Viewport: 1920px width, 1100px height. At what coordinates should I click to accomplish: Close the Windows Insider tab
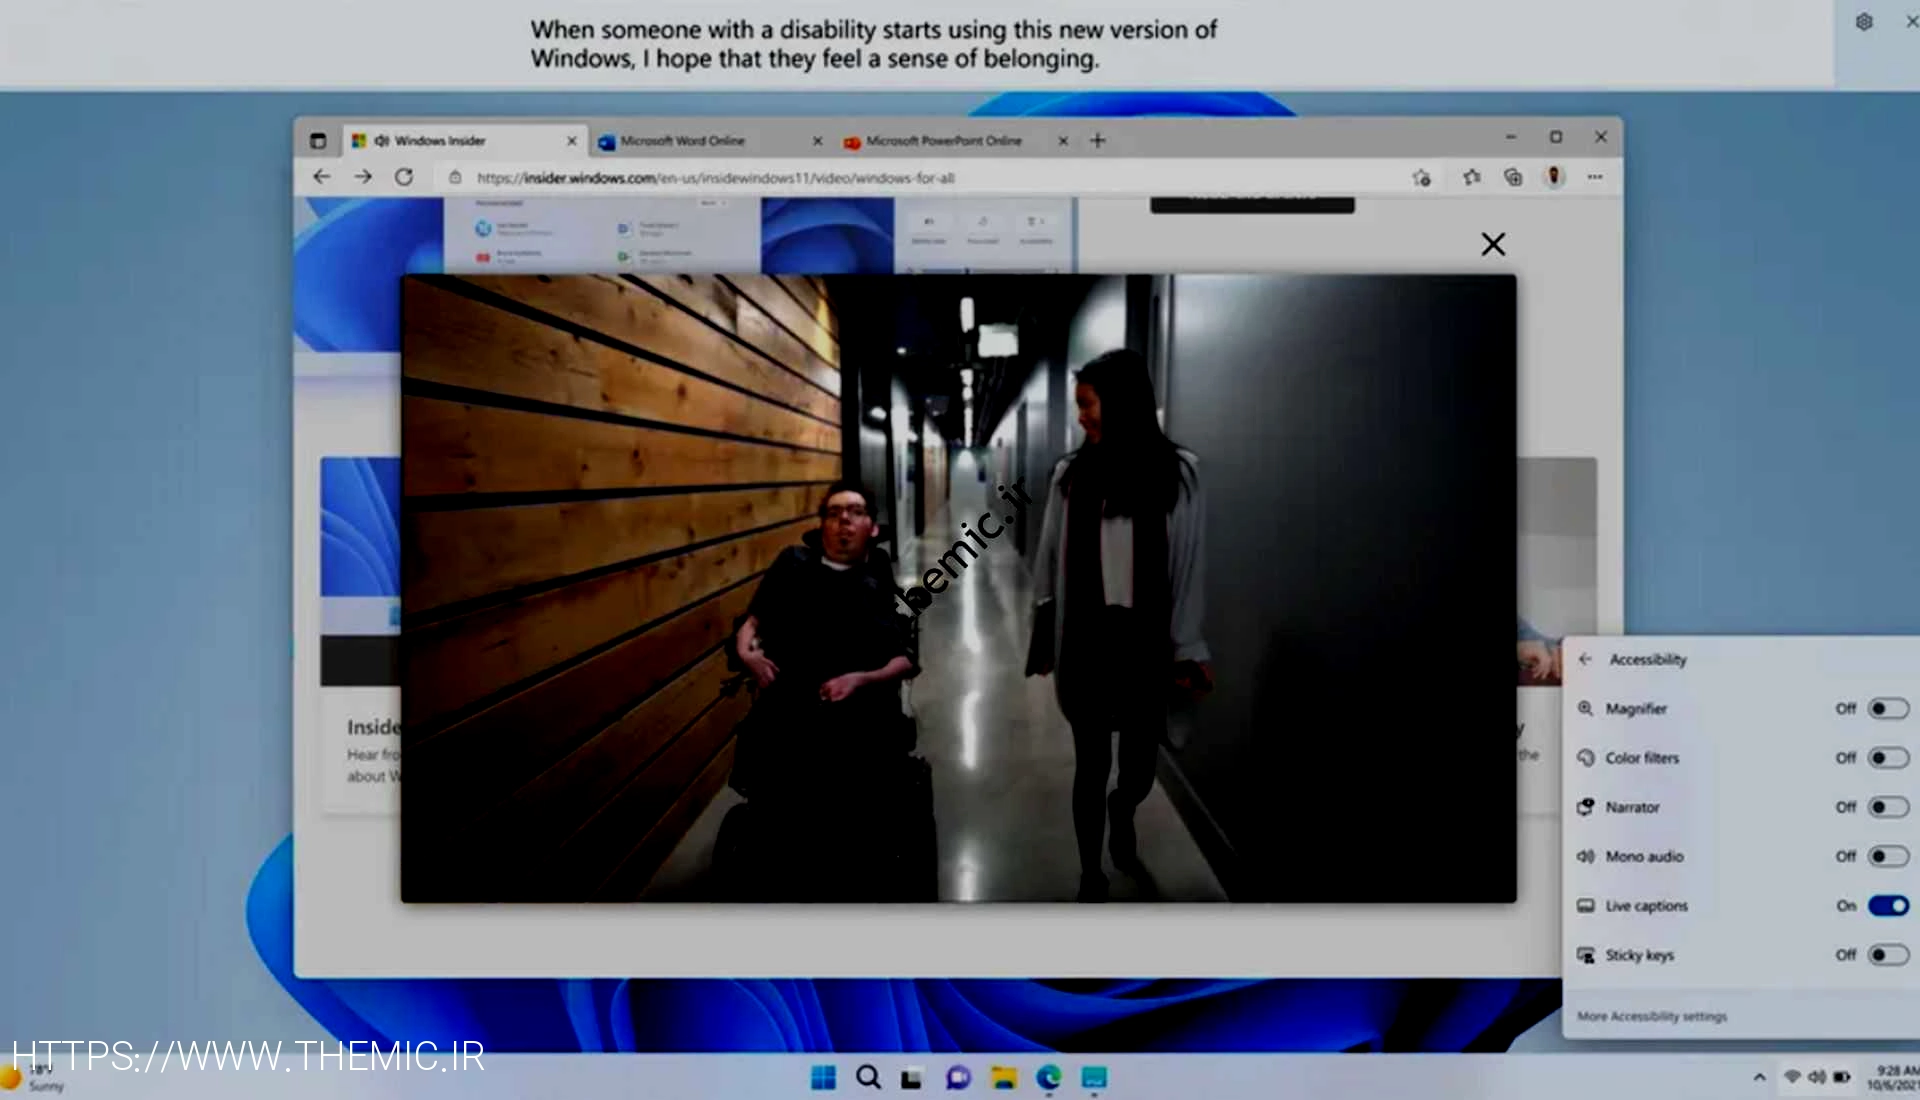coord(572,141)
